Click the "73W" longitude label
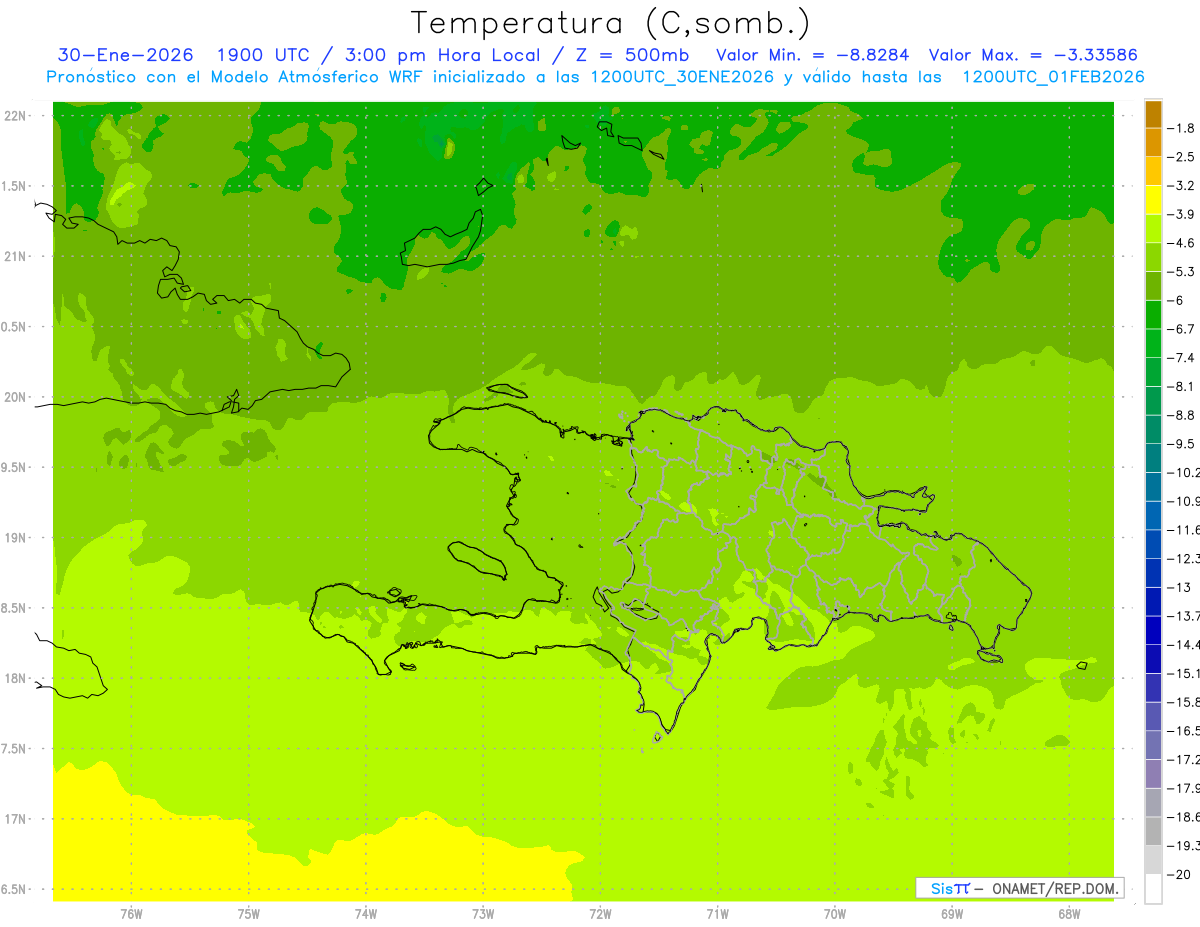 tap(483, 914)
